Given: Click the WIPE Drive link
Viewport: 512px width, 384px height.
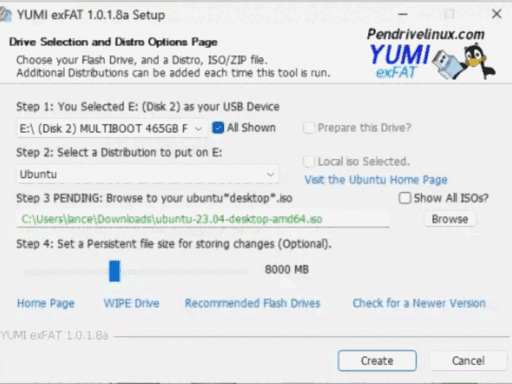Looking at the screenshot, I should point(131,303).
